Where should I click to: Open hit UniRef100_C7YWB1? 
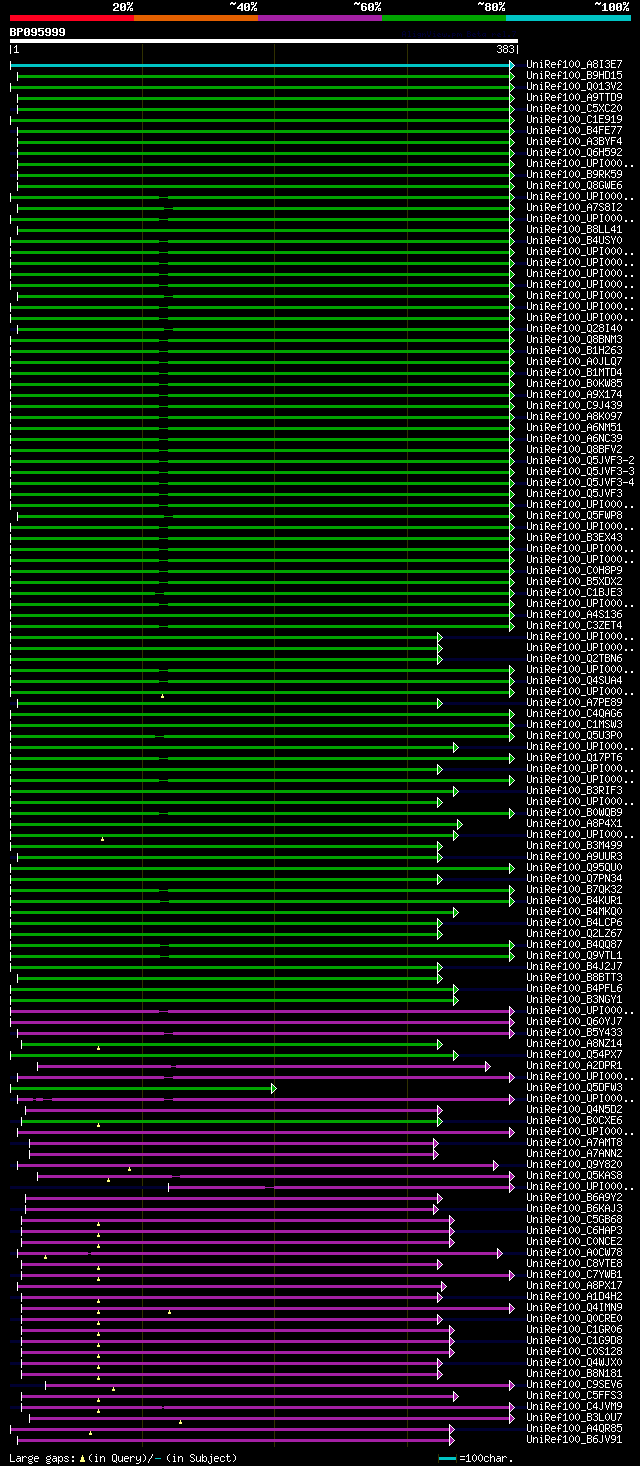(x=574, y=1274)
